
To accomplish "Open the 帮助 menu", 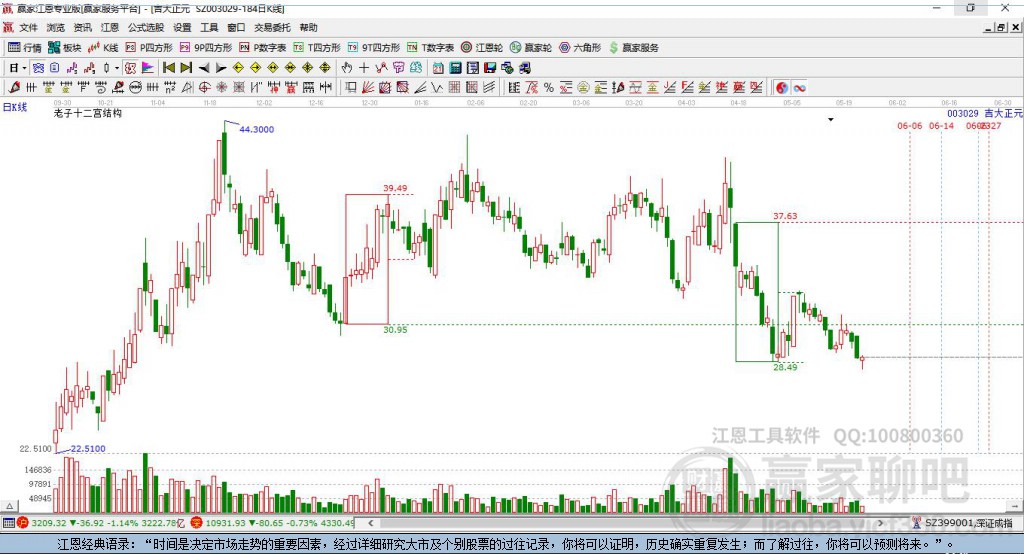I will tap(308, 27).
